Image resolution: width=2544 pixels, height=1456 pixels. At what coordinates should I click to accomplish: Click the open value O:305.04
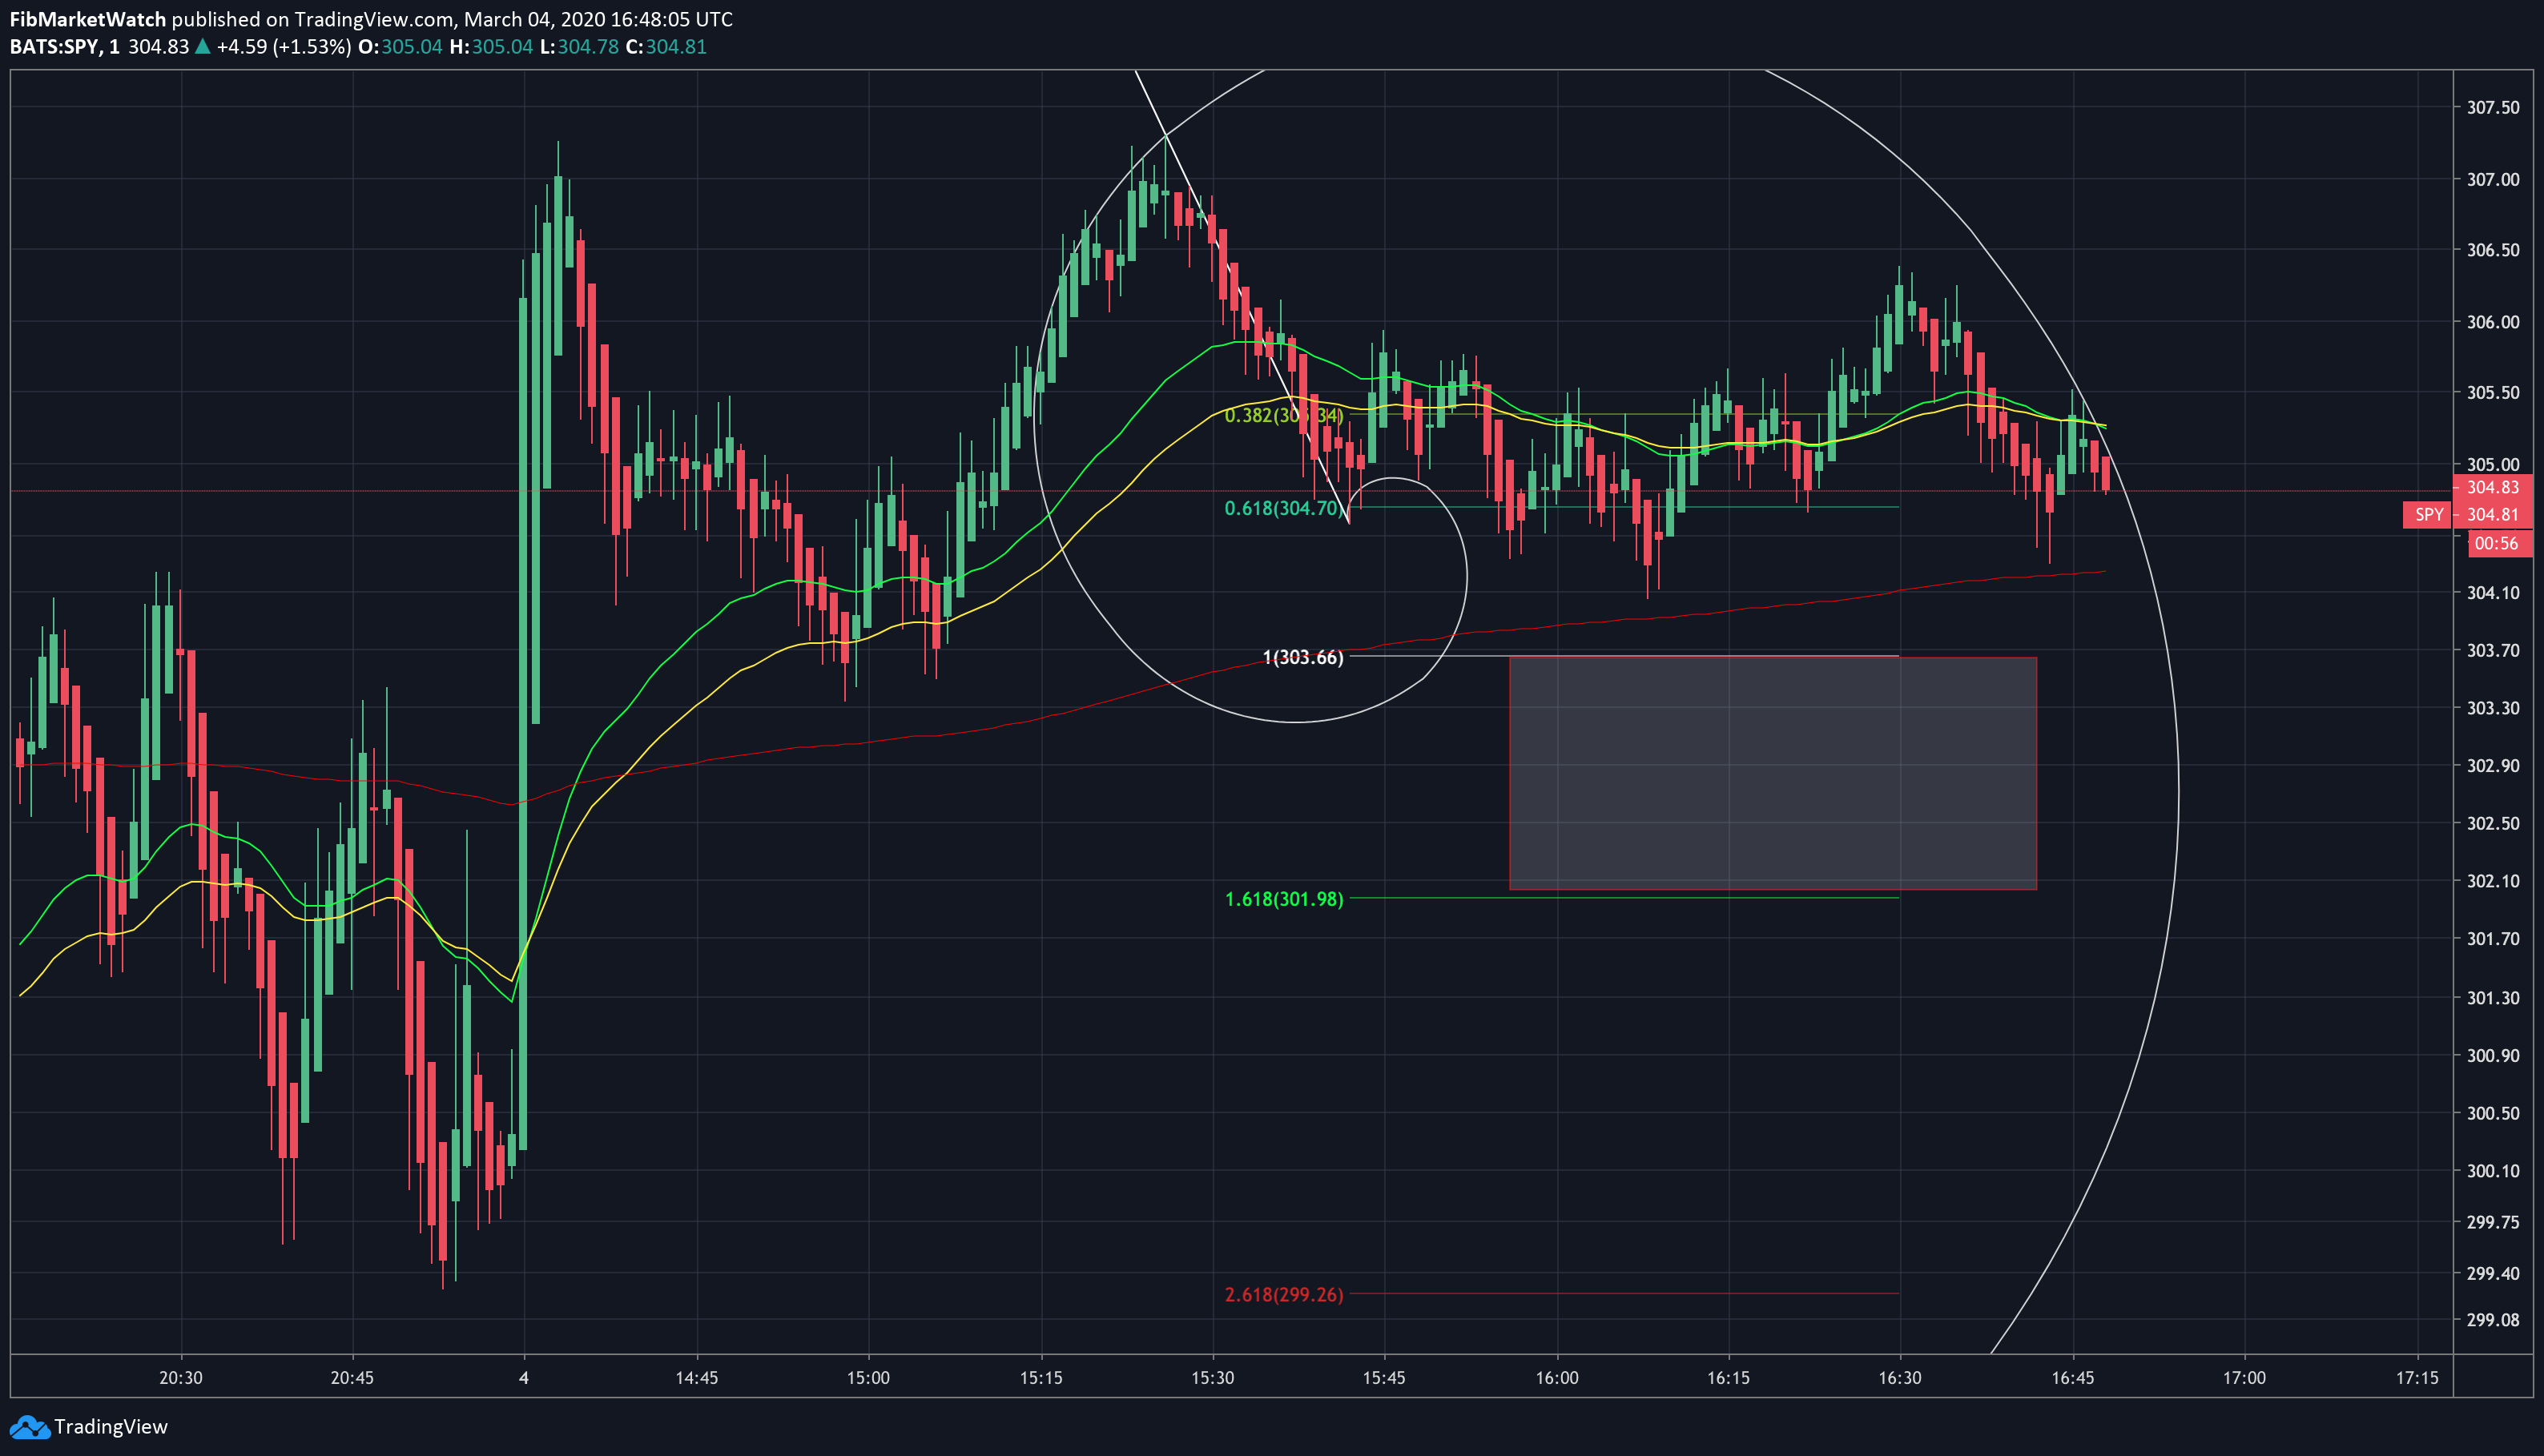coord(400,47)
